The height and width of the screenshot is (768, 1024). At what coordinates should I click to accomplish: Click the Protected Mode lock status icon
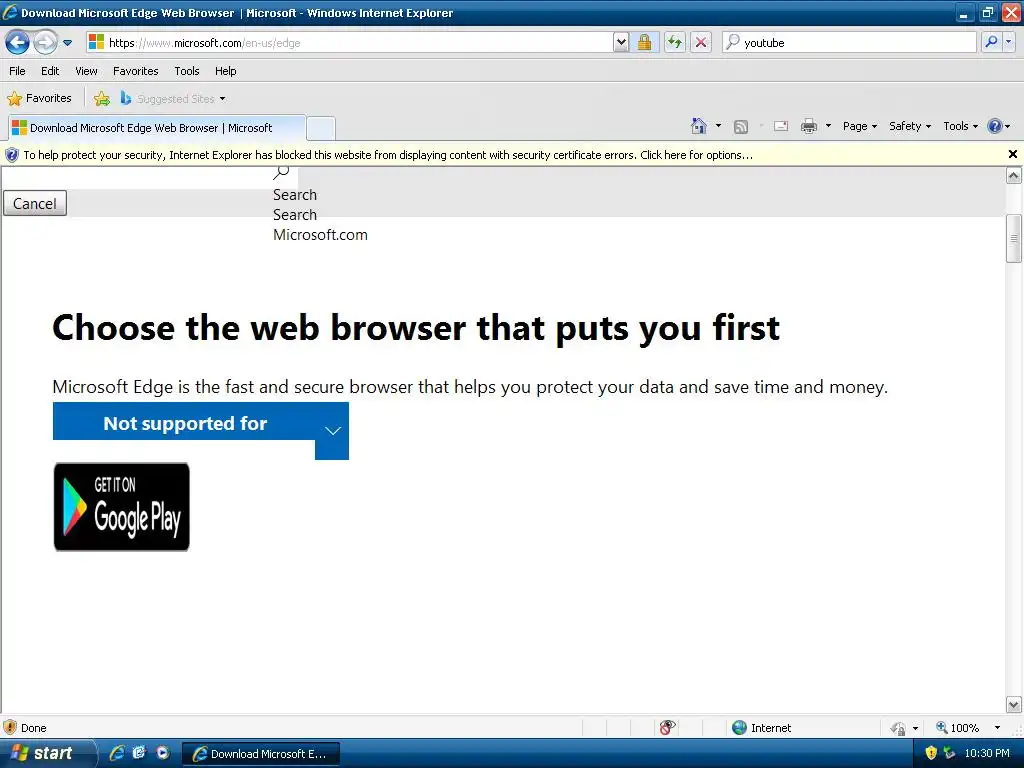tap(899, 728)
